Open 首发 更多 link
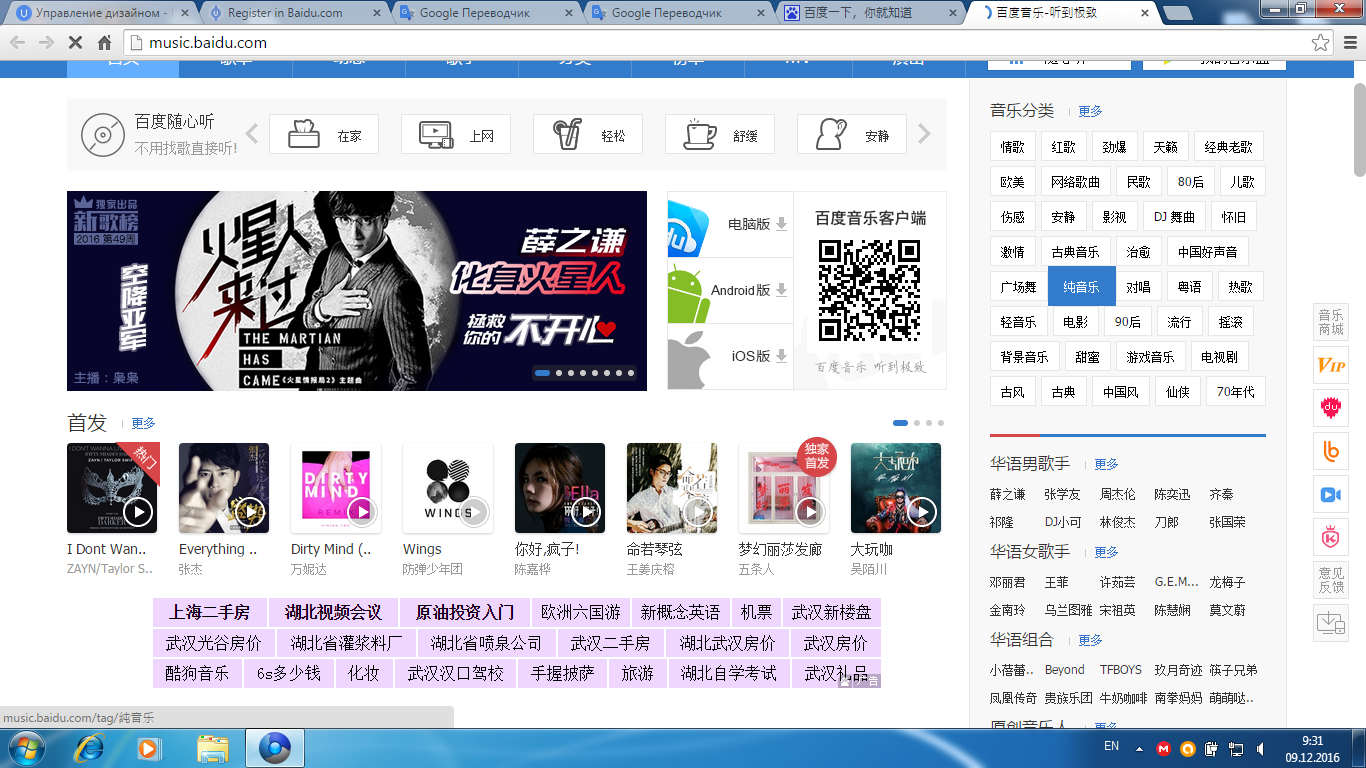This screenshot has height=768, width=1366. 143,423
